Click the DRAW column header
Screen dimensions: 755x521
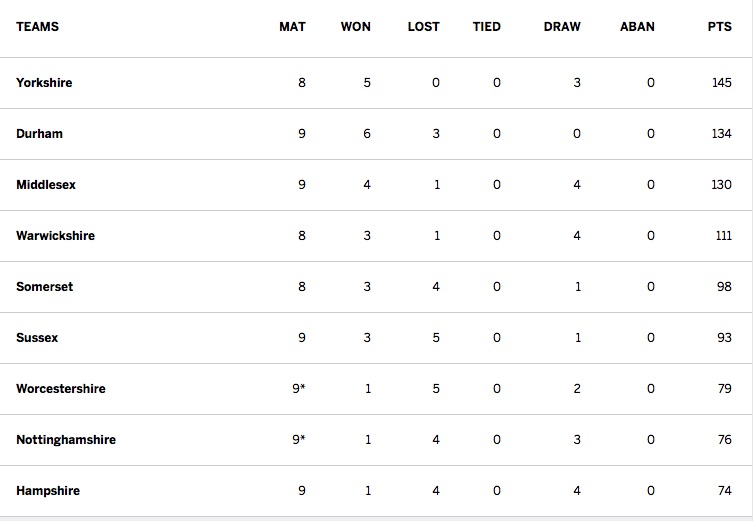tap(562, 27)
